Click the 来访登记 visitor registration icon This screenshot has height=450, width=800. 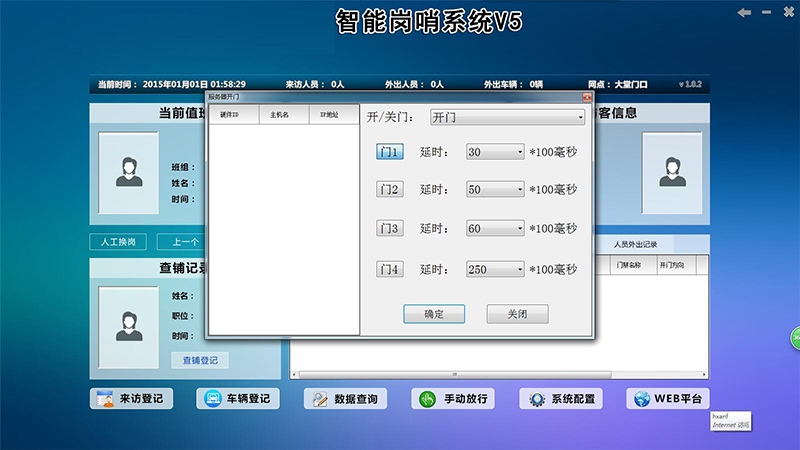[x=104, y=399]
